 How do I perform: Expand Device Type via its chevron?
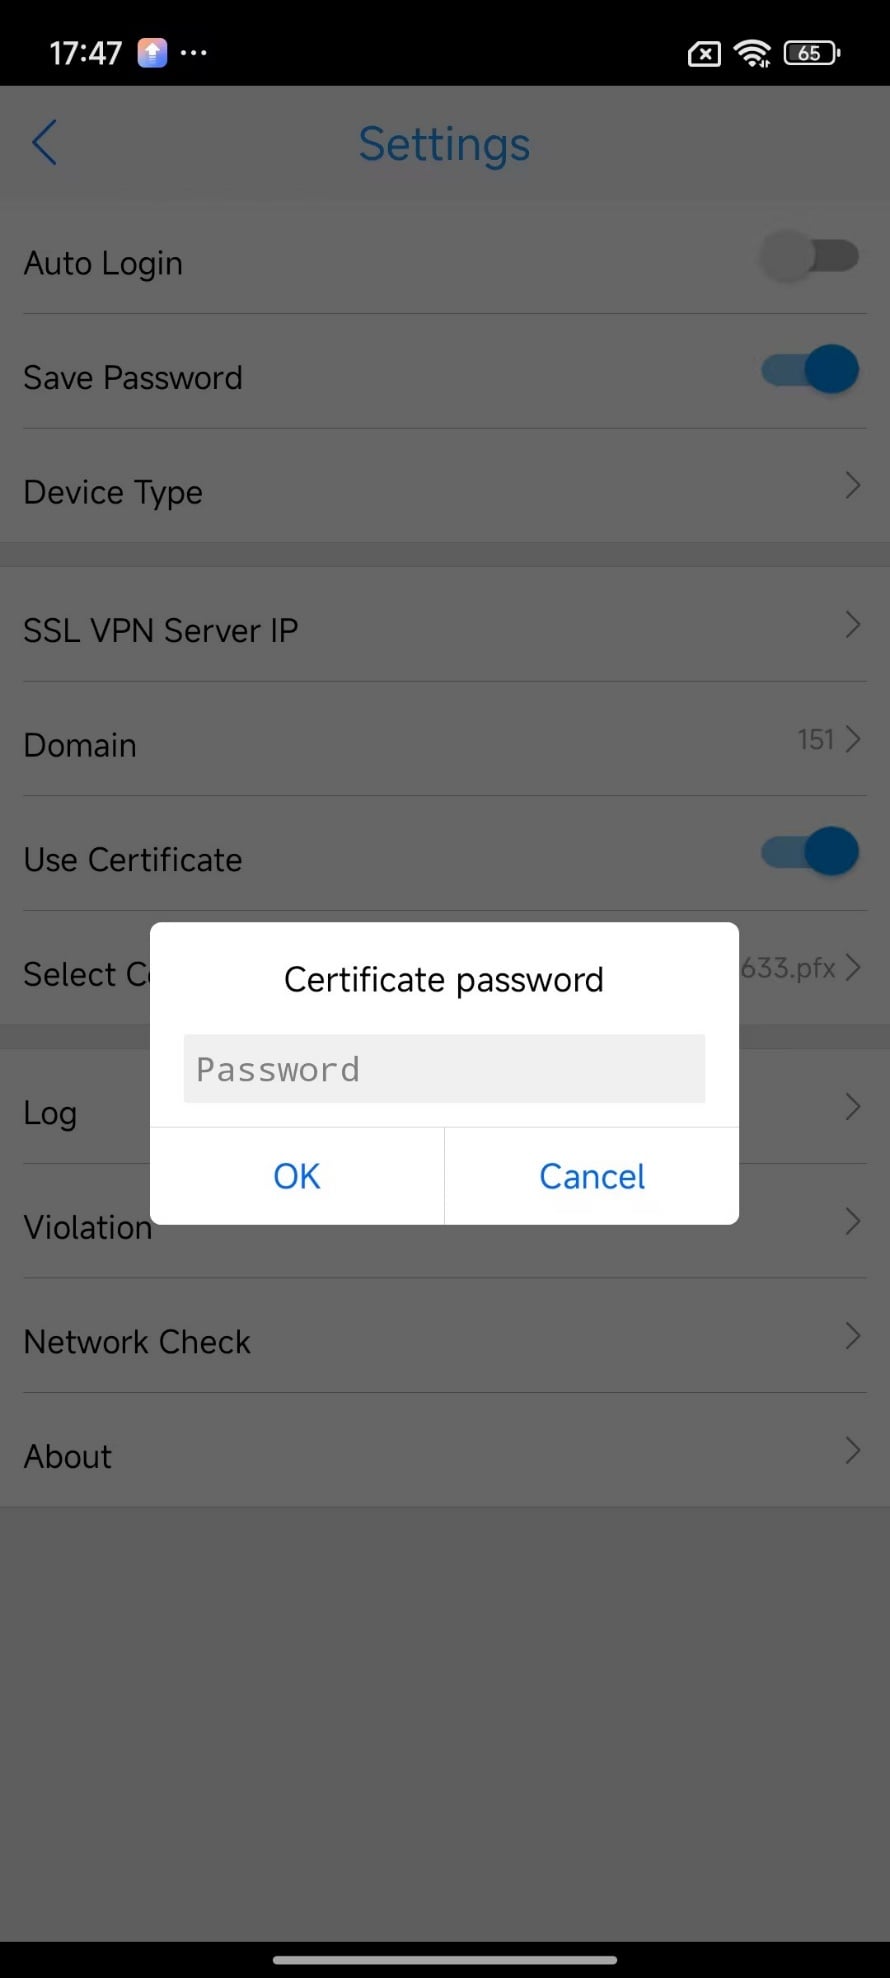coord(852,486)
